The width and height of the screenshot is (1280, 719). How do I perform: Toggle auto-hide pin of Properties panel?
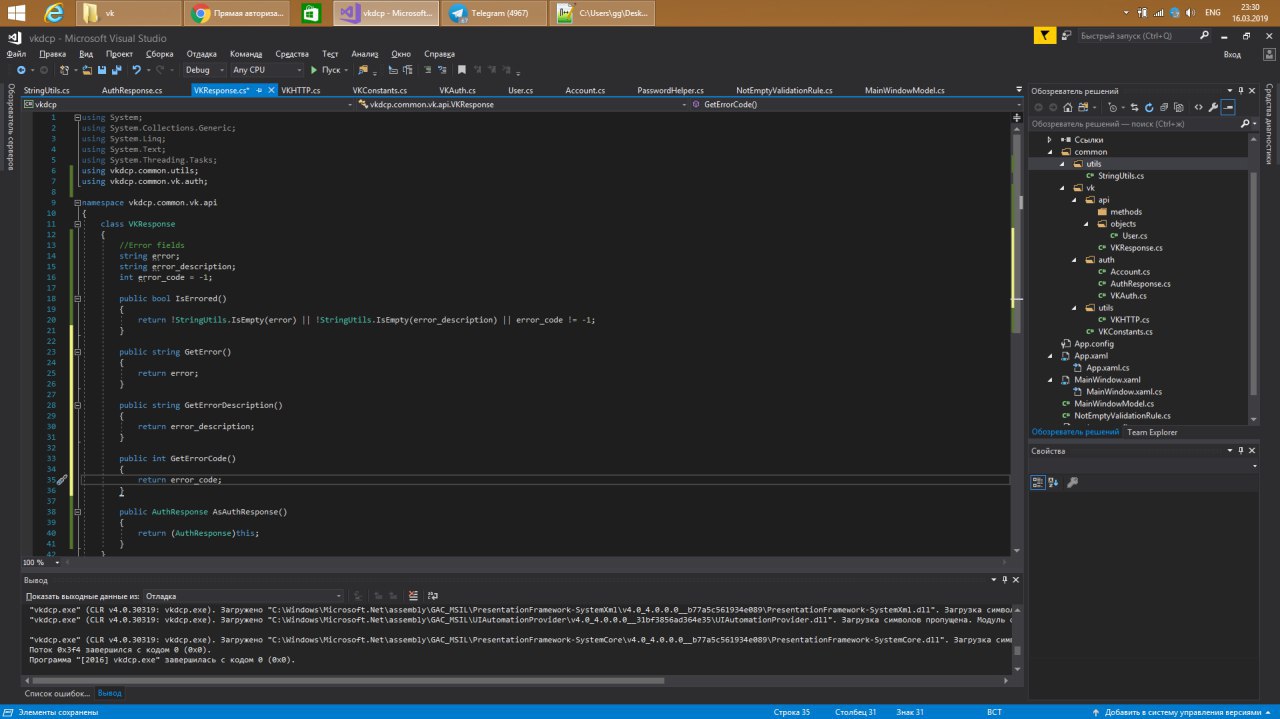[1241, 451]
